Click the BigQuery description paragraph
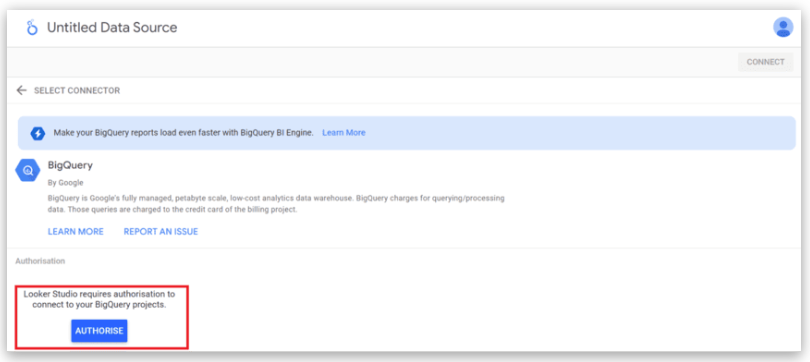Image resolution: width=810 pixels, height=362 pixels. tap(276, 204)
